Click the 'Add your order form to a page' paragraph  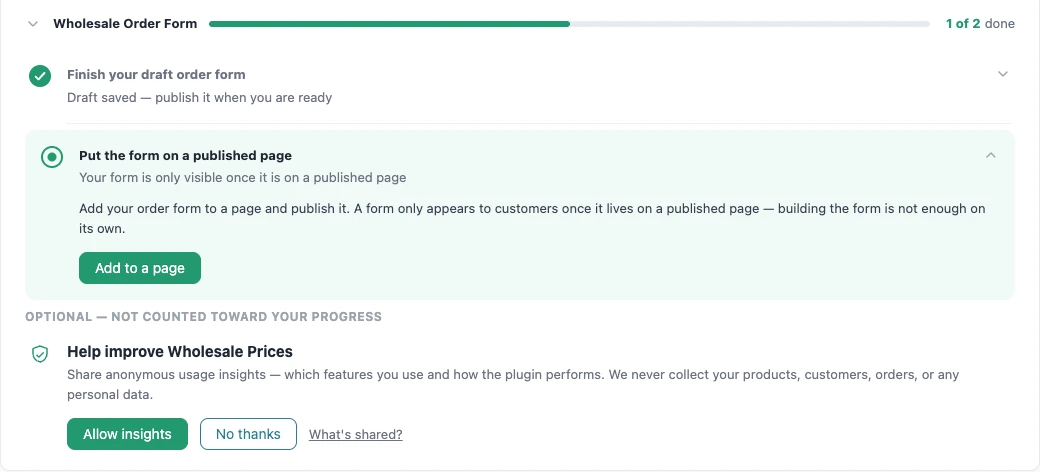(x=532, y=219)
